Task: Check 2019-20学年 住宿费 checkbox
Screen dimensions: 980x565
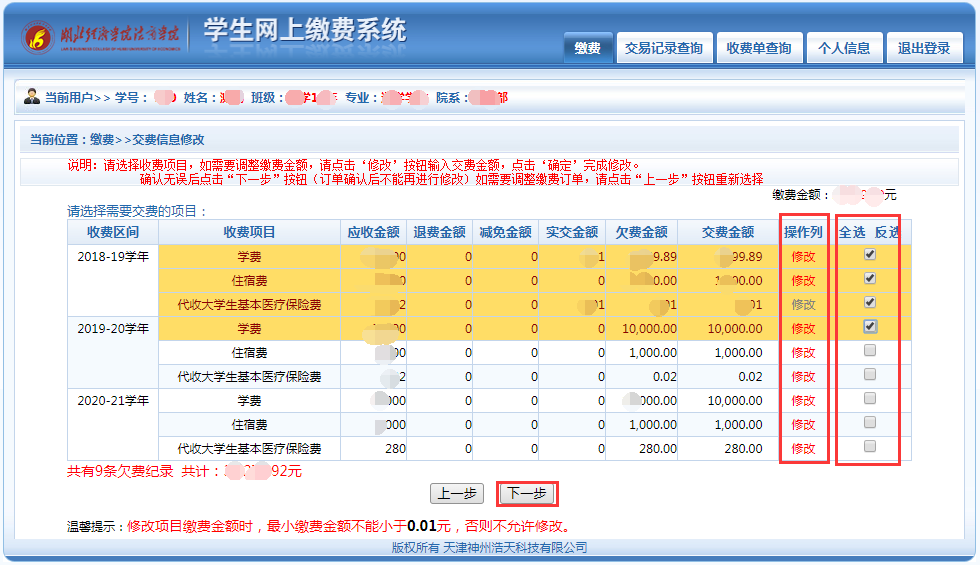Action: click(870, 350)
